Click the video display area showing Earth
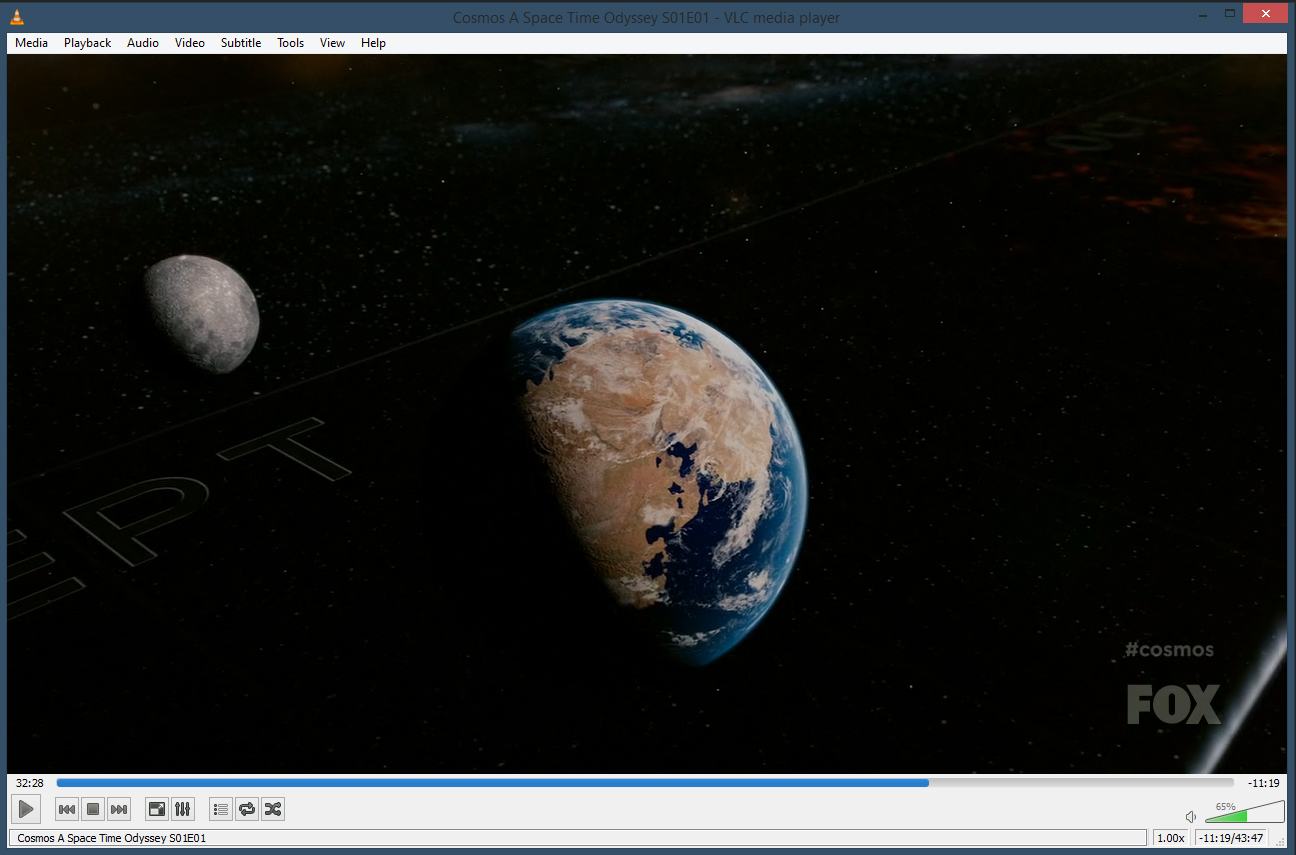The height and width of the screenshot is (855, 1296). point(647,413)
